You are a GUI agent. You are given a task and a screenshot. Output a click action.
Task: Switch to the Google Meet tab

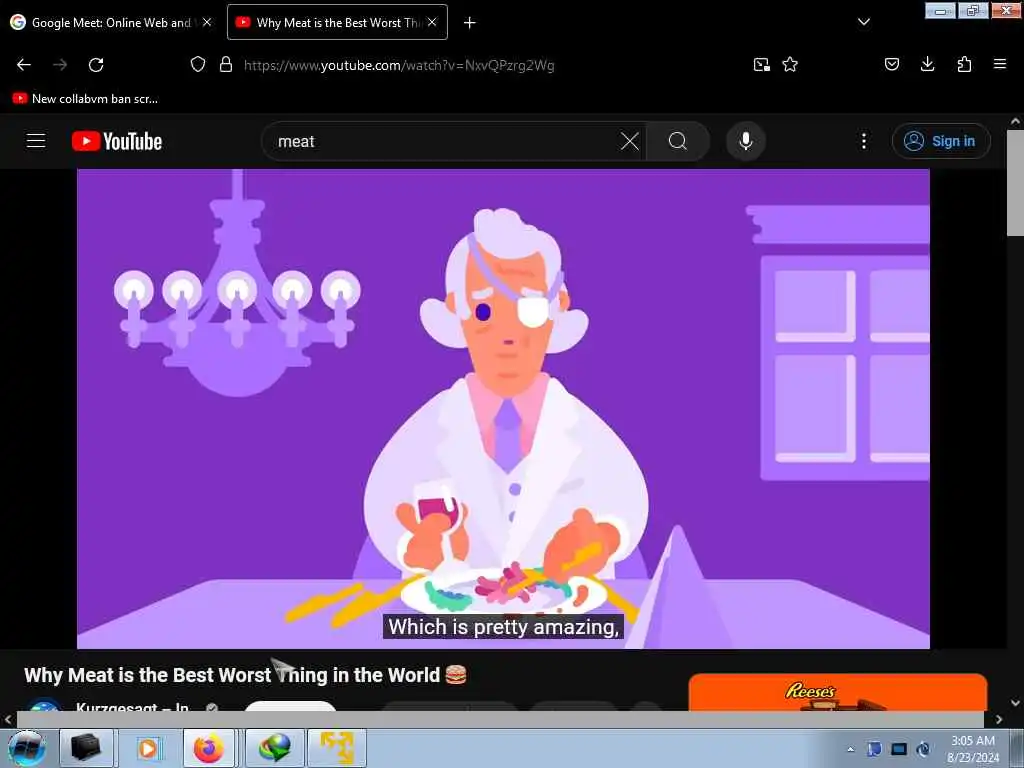coord(111,22)
